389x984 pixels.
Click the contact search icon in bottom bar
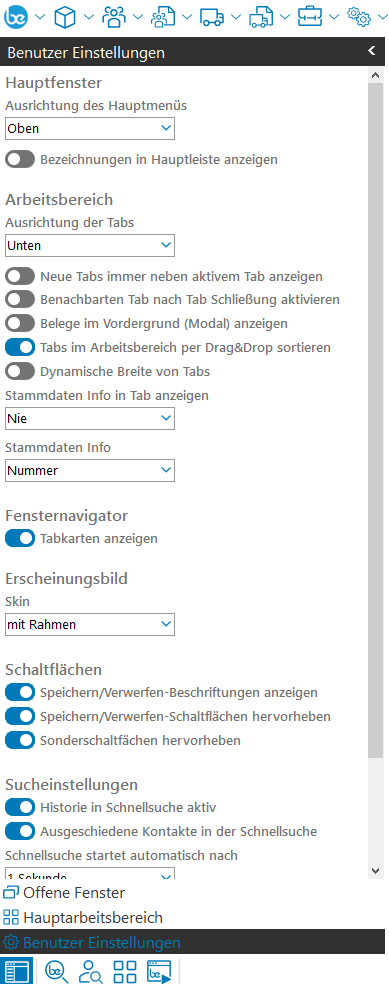coord(91,971)
